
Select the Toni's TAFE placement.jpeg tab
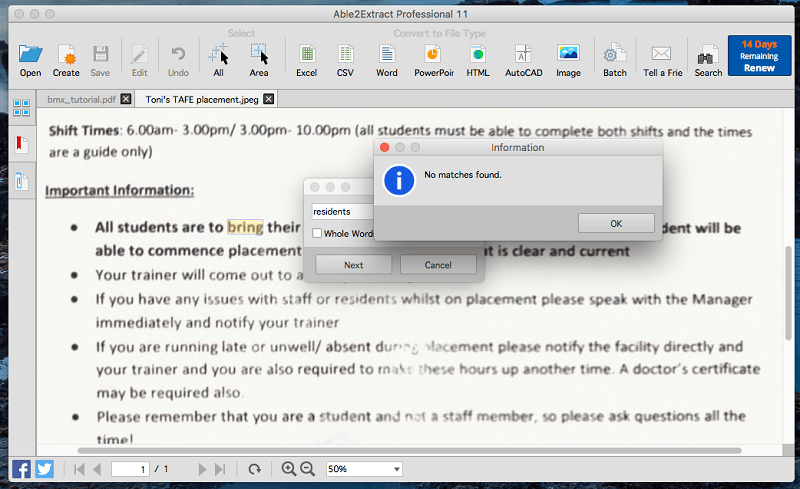(202, 100)
